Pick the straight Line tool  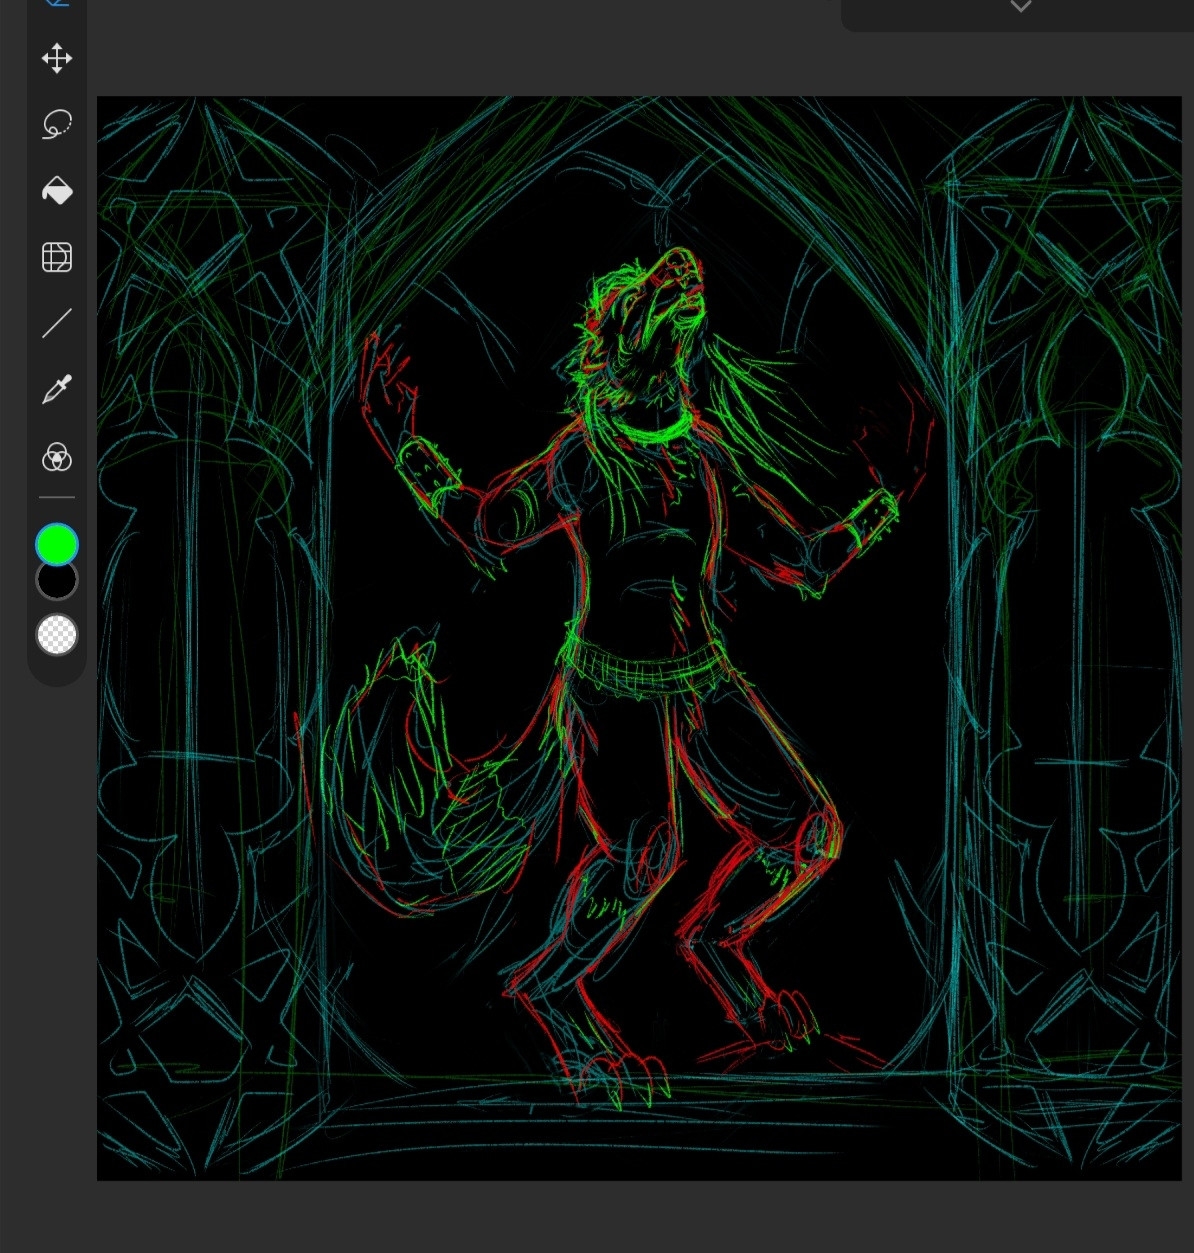[x=57, y=323]
